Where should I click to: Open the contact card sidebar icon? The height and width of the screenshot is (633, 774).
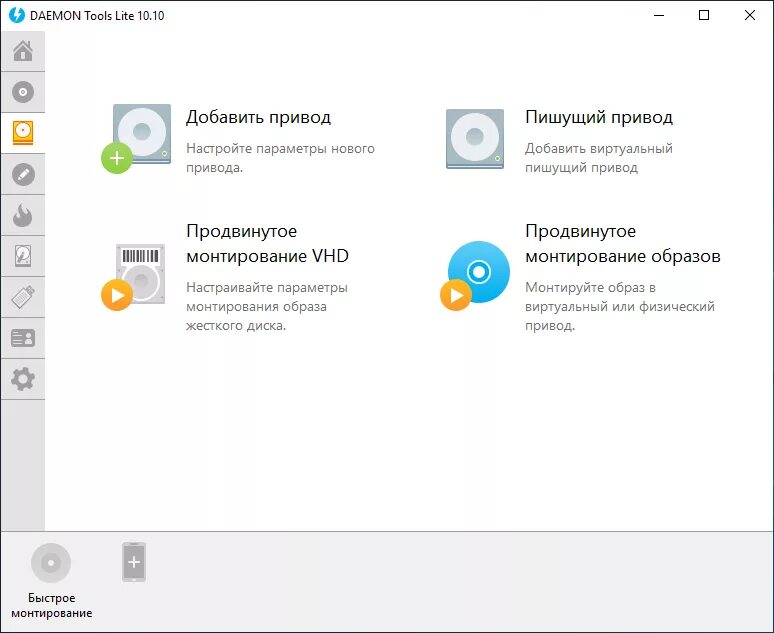pyautogui.click(x=23, y=338)
